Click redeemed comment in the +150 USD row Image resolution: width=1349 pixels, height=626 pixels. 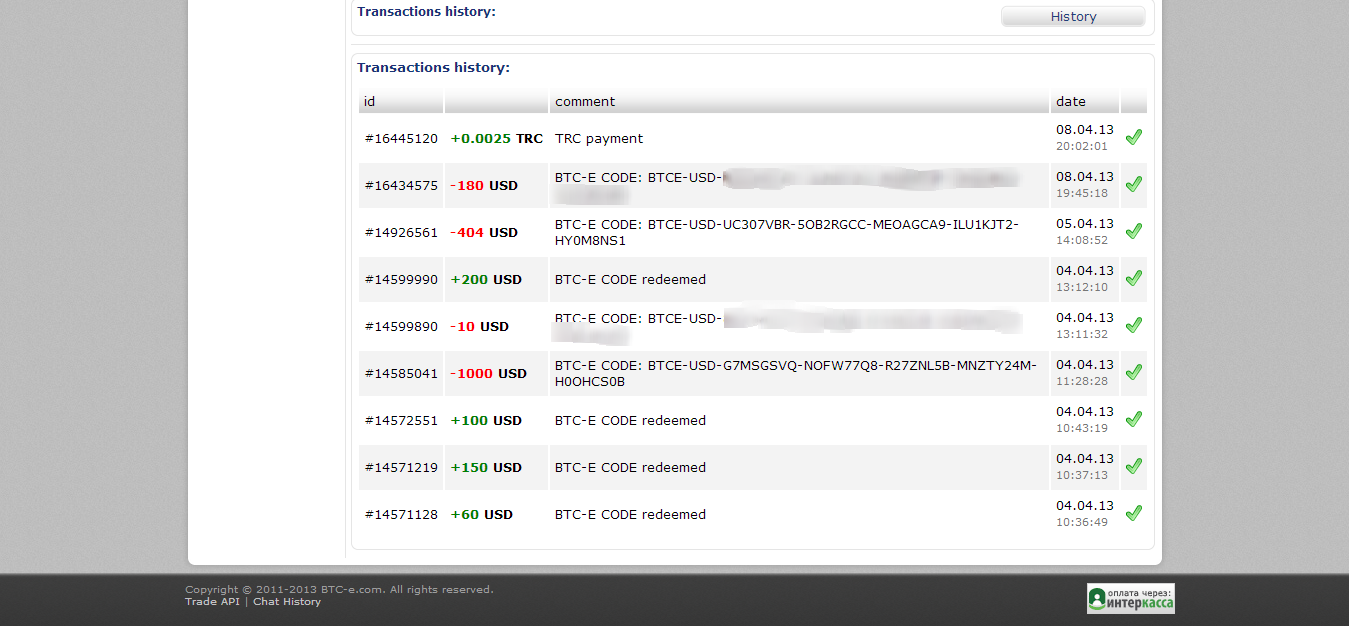coord(630,468)
